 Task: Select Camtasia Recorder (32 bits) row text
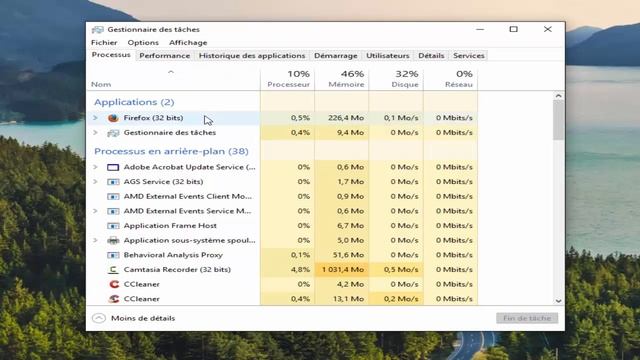click(177, 269)
